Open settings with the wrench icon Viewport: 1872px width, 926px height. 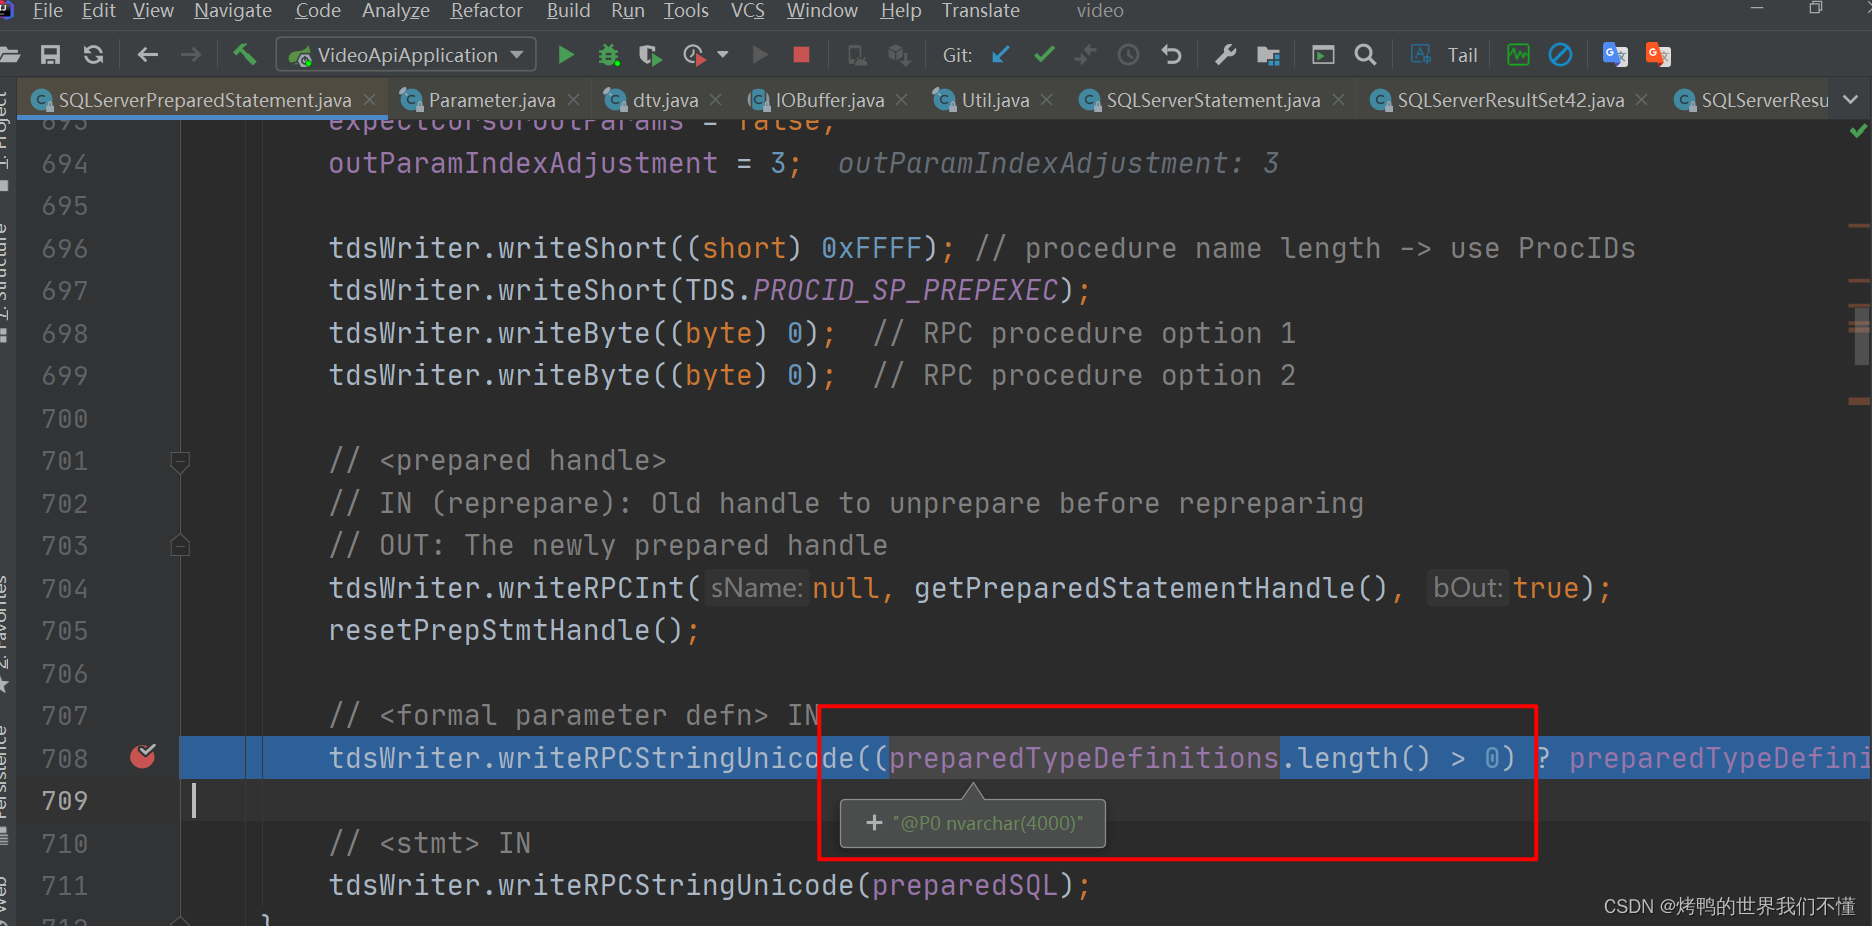tap(1226, 55)
